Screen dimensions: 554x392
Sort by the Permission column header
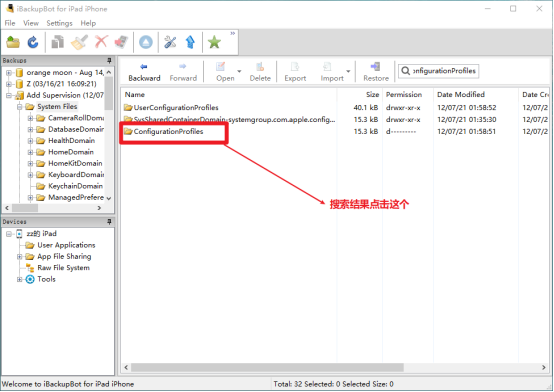(408, 95)
